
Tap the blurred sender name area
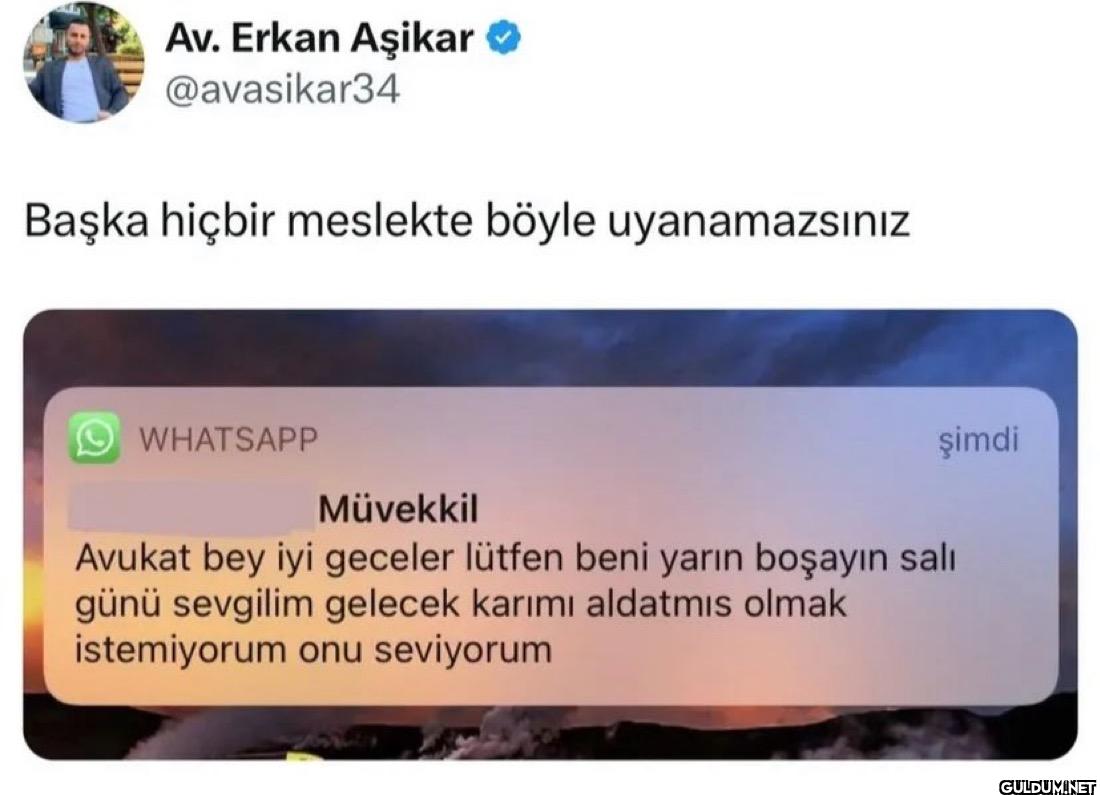point(191,508)
